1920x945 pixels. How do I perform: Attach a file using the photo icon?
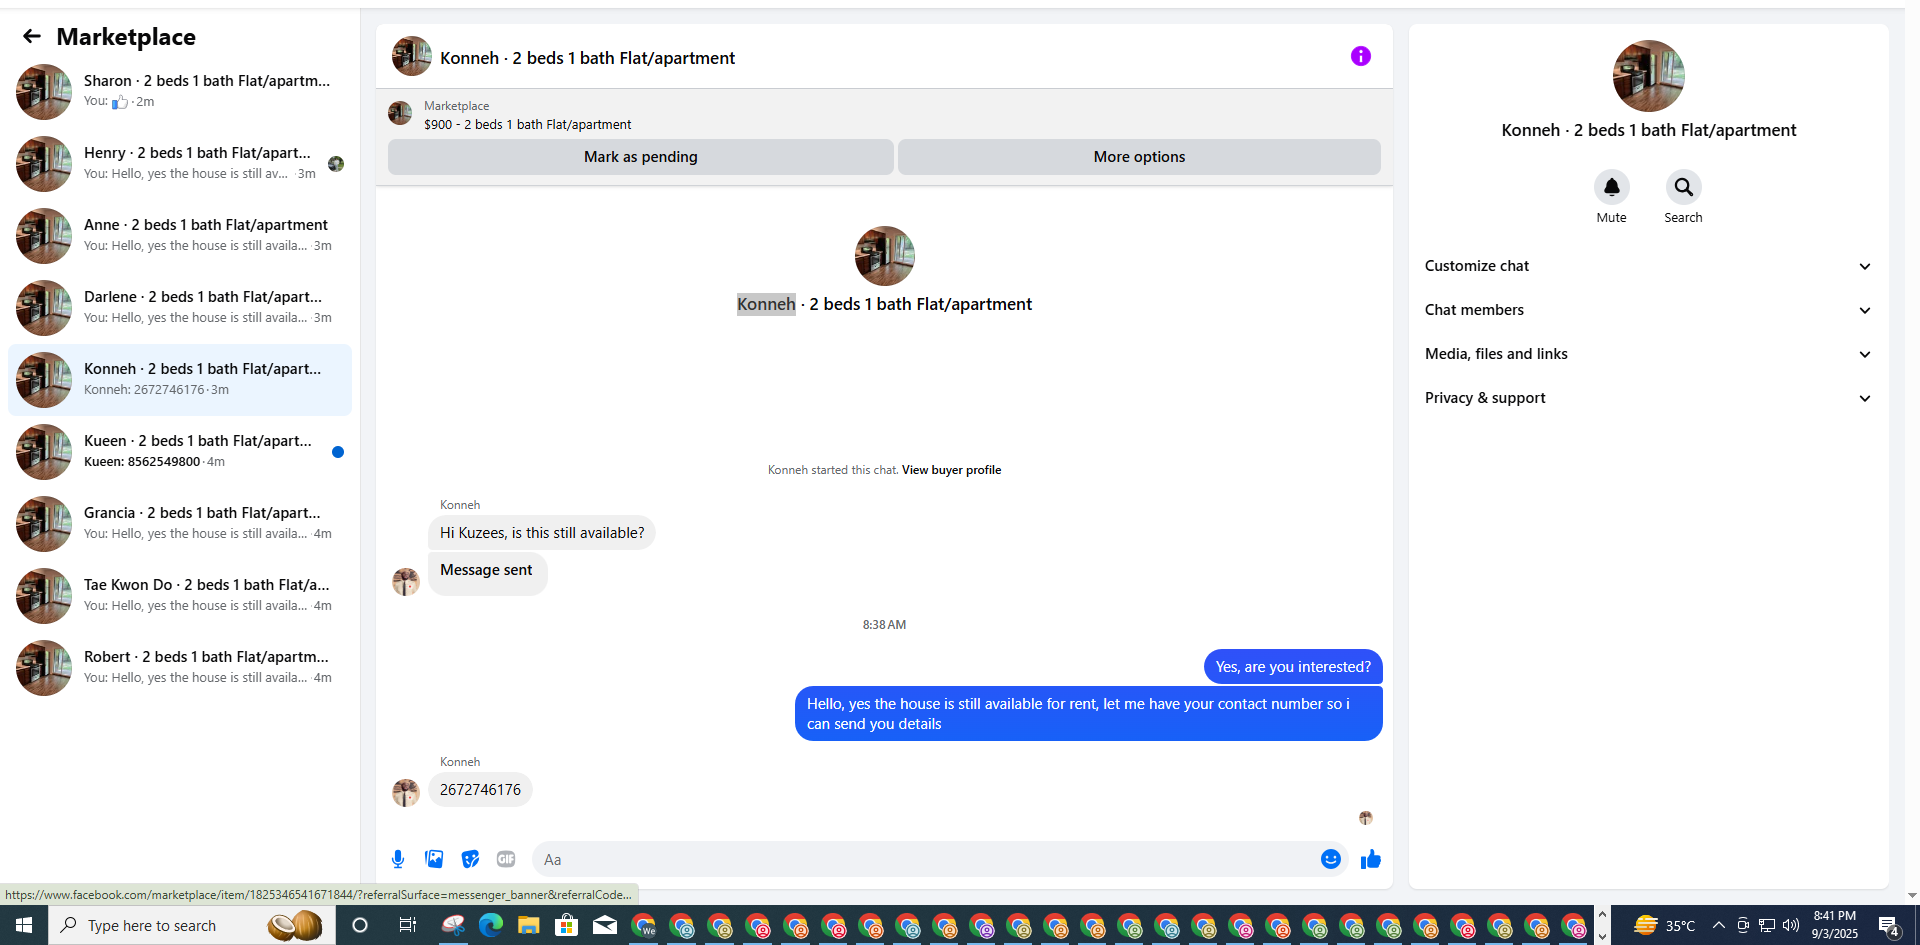coord(434,859)
